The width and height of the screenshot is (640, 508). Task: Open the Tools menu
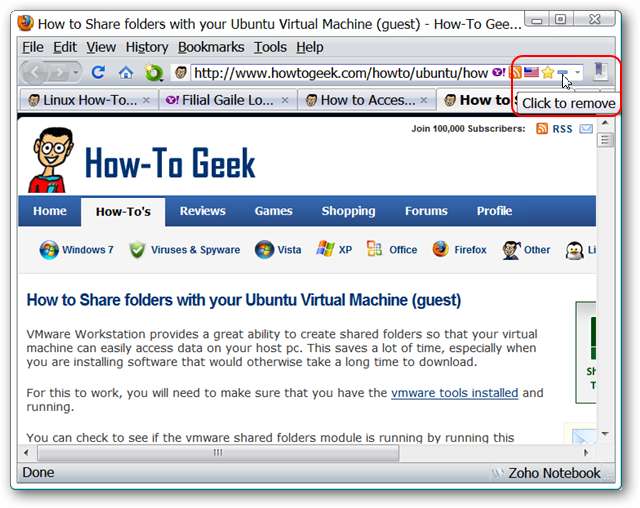[x=270, y=47]
